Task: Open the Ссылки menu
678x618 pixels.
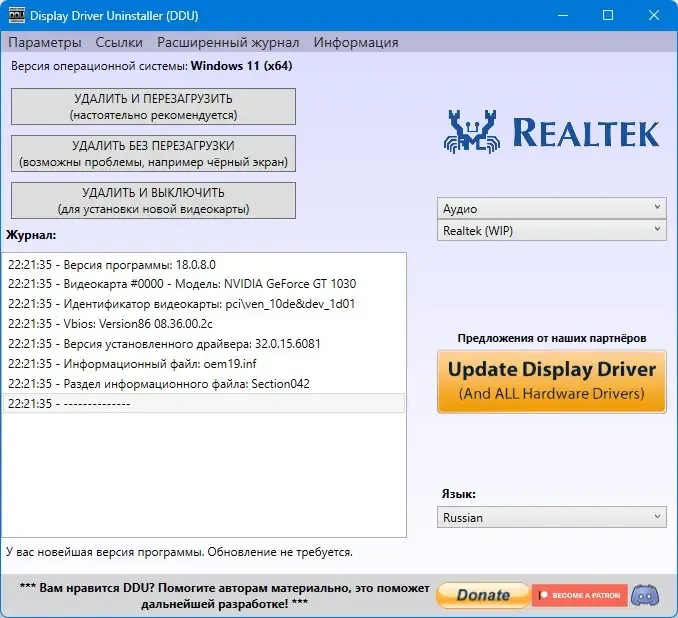Action: click(x=119, y=42)
